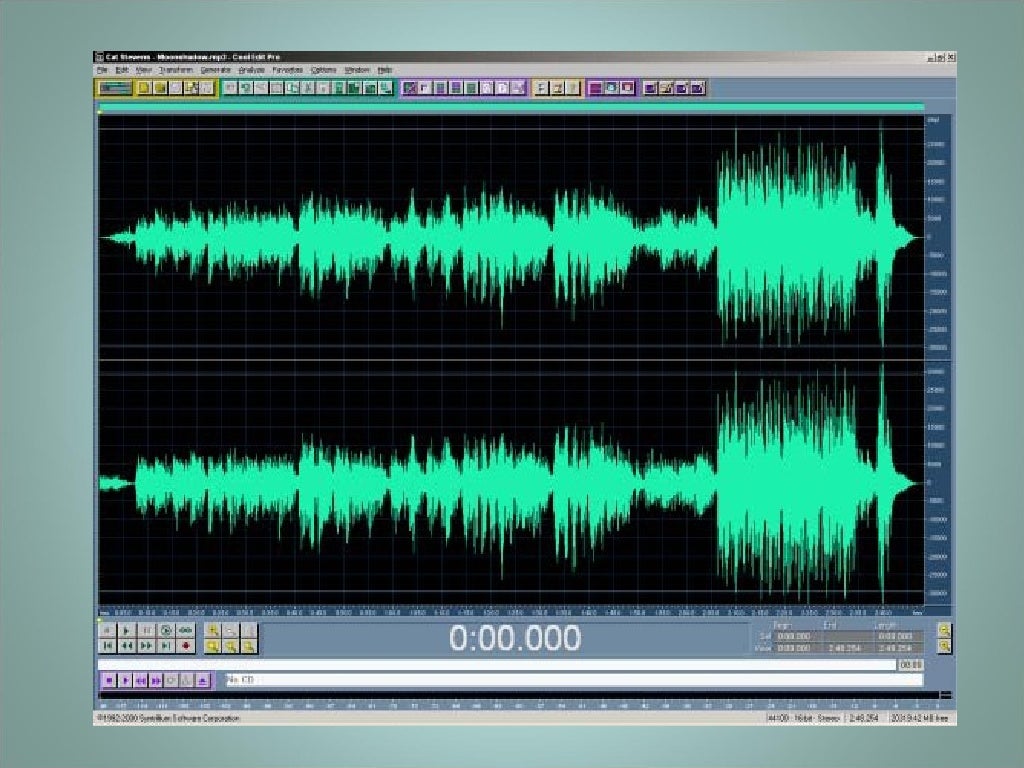The width and height of the screenshot is (1024, 768).
Task: Click the right channel waveform
Action: coord(511,482)
